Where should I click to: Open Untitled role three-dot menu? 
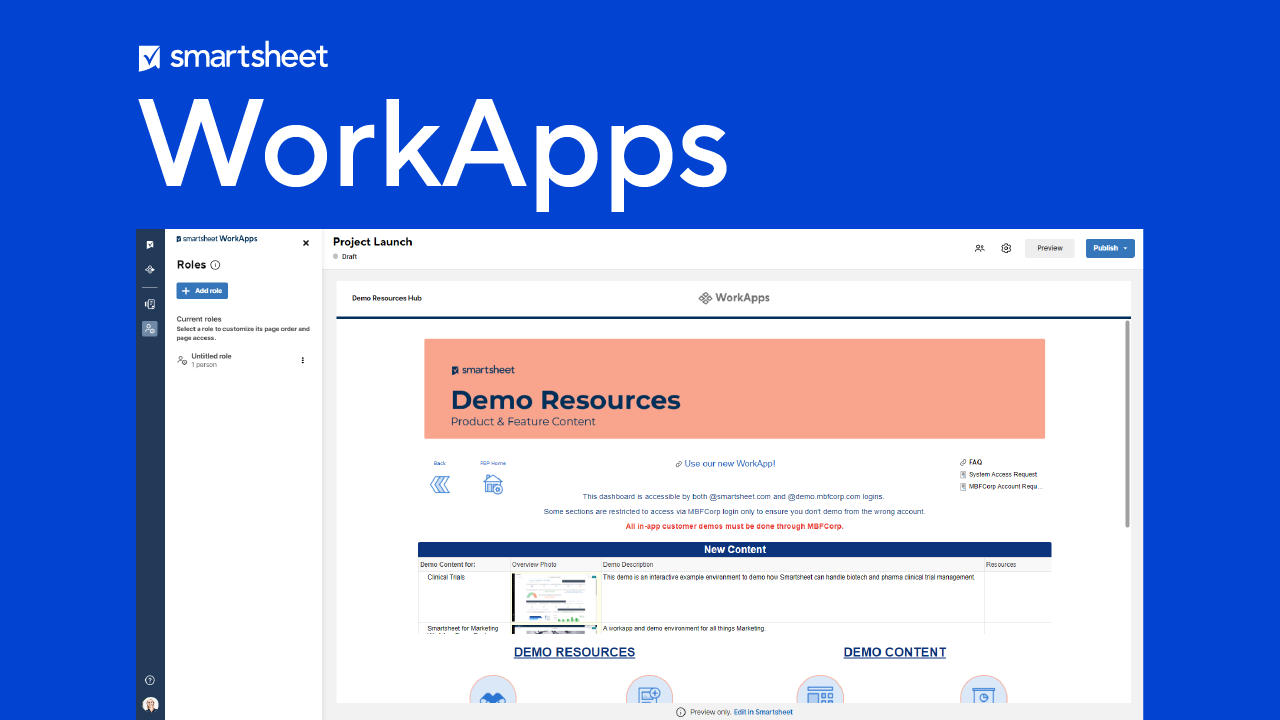click(303, 360)
